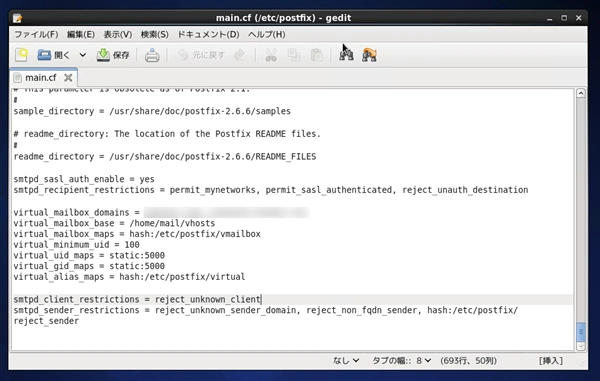Click the [挿入] insert mode indicator
Screen dimensions: 600x381
pyautogui.click(x=551, y=360)
